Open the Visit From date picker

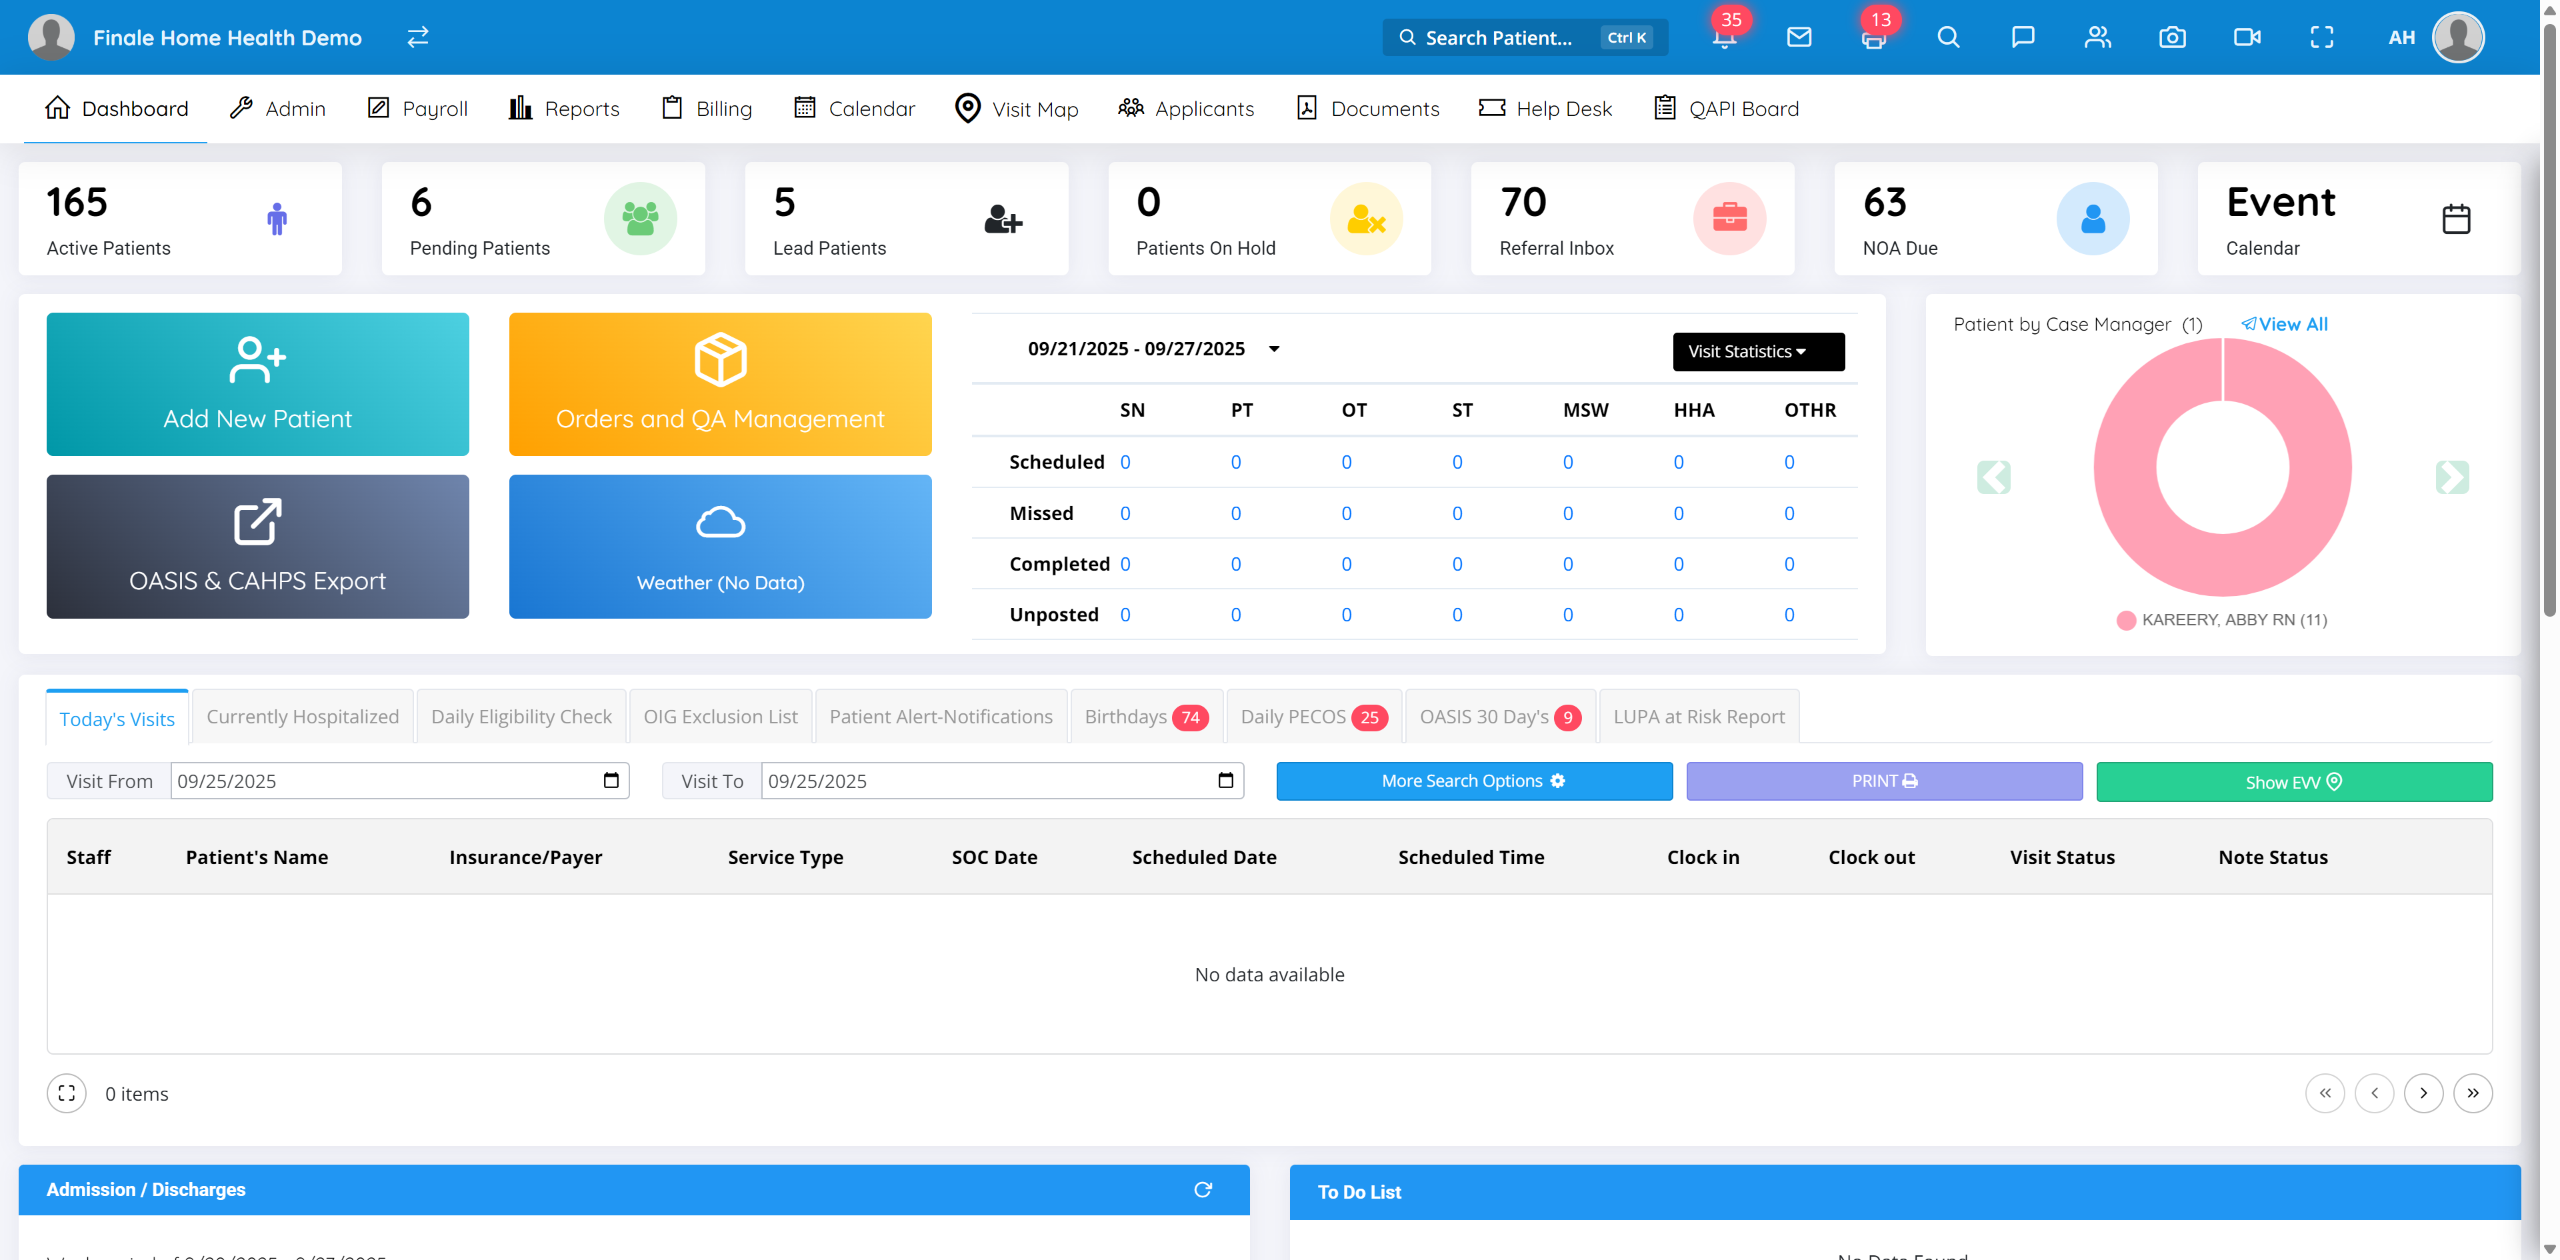611,781
